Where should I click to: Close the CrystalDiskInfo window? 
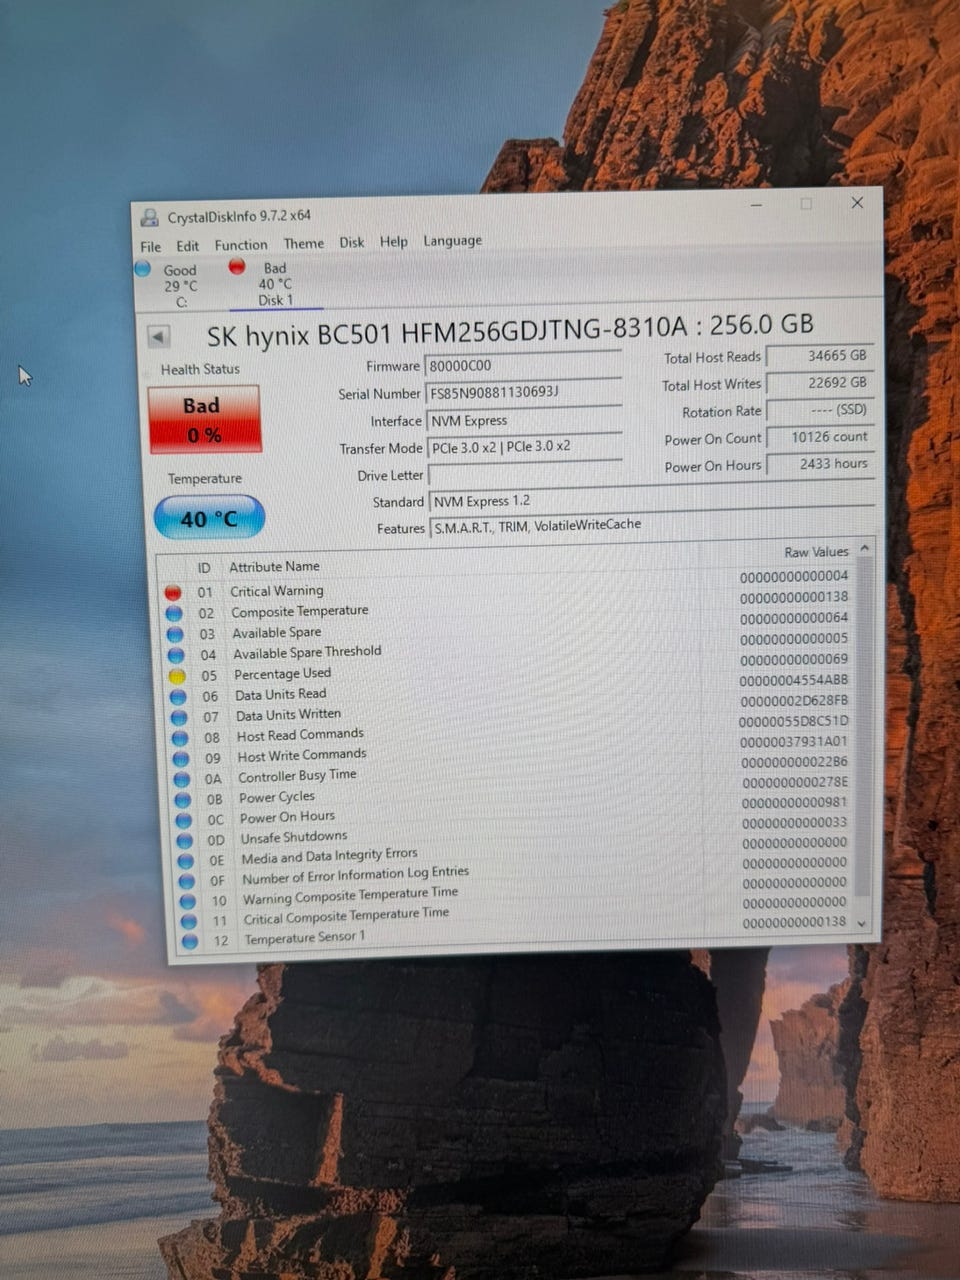pyautogui.click(x=857, y=203)
